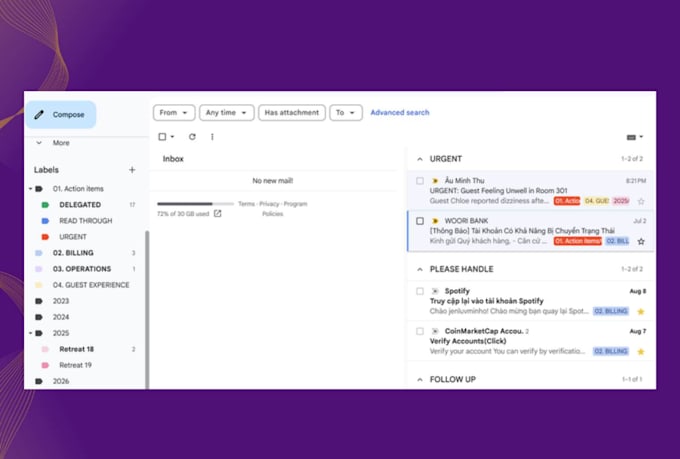Click importance marker on Âu Minh Thu email
Viewport: 680px width, 459px height.
pos(435,180)
